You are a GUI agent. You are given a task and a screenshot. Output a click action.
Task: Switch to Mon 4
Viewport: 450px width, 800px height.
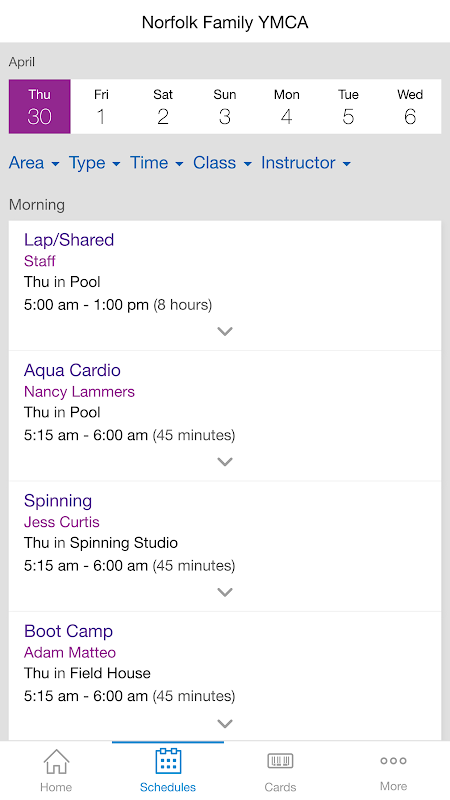click(286, 107)
